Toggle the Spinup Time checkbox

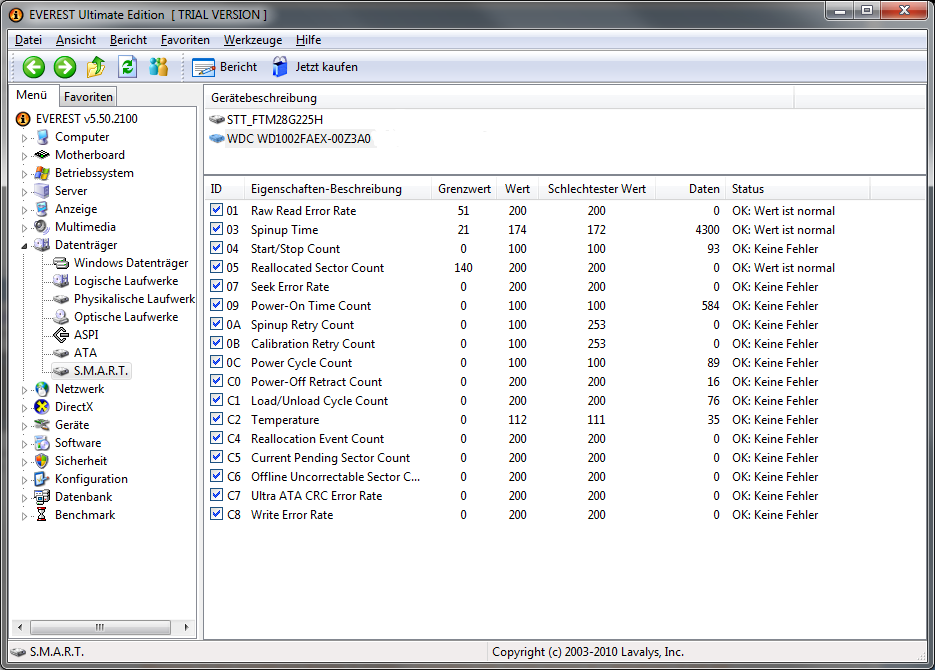pos(216,229)
